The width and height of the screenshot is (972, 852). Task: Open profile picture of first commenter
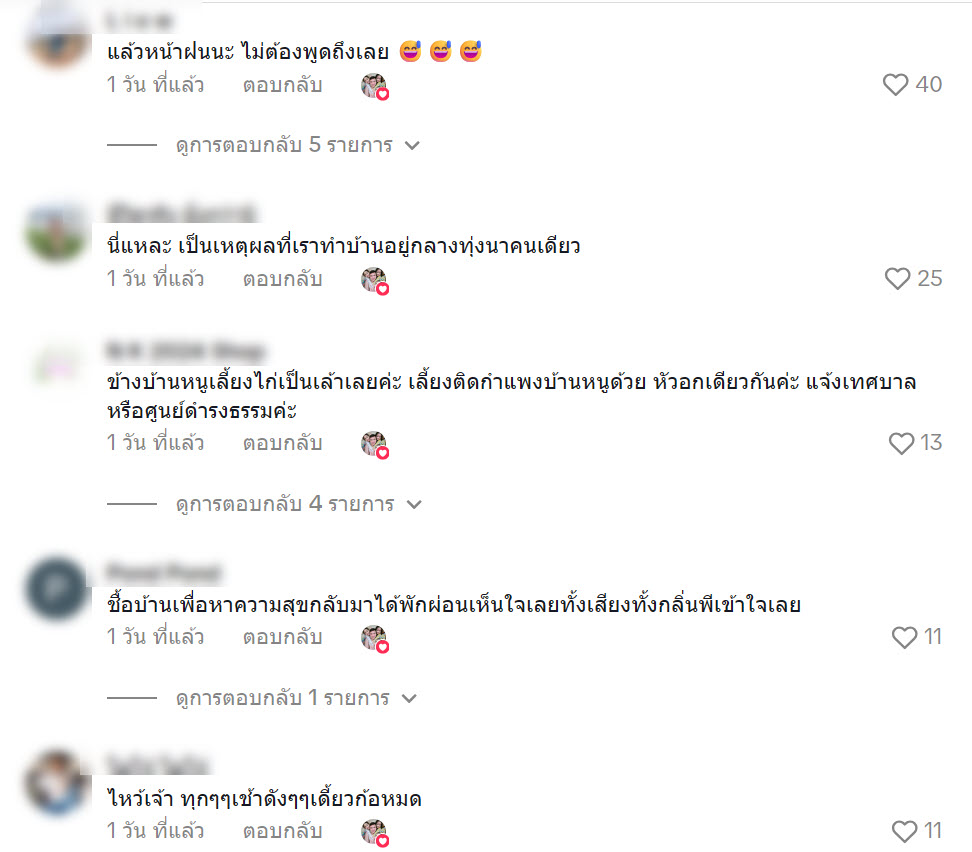57,38
